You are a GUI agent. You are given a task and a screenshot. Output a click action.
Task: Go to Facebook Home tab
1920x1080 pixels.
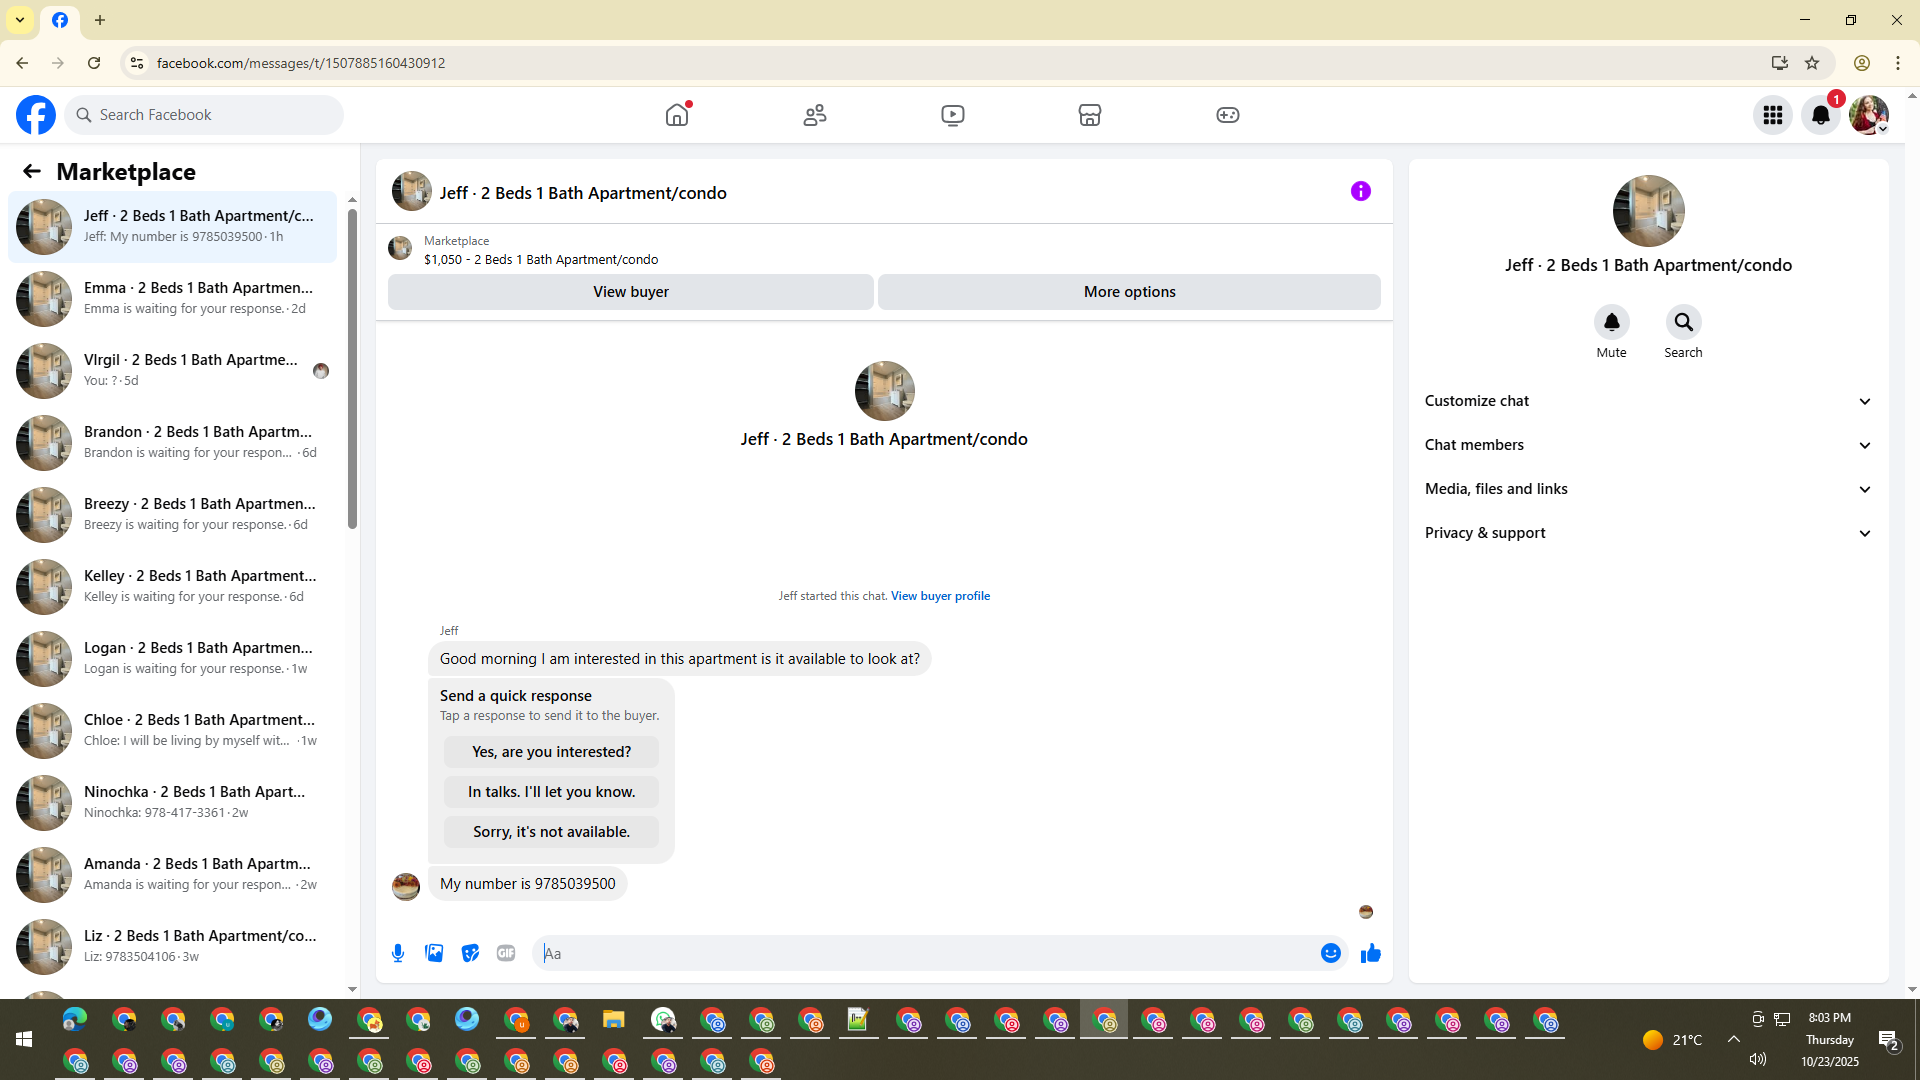tap(677, 115)
